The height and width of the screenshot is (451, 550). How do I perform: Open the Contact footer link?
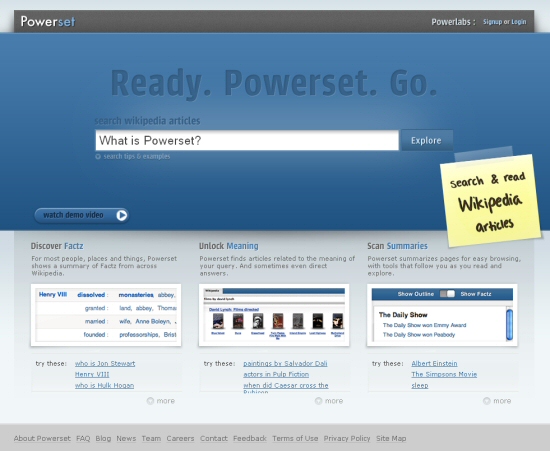[x=214, y=438]
